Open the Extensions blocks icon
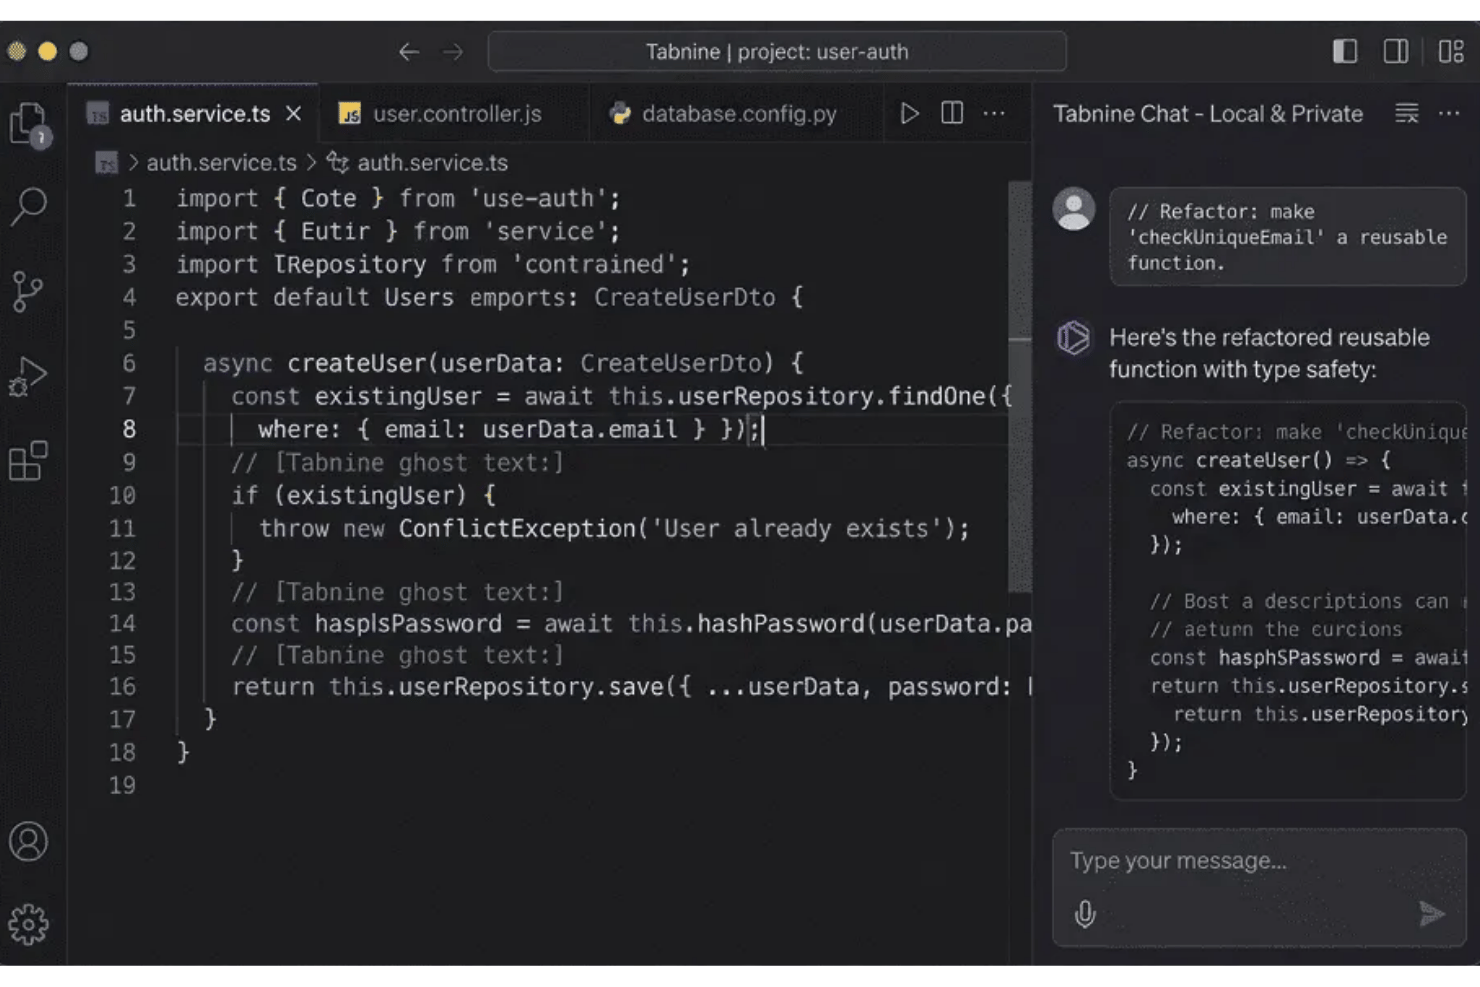 (28, 461)
